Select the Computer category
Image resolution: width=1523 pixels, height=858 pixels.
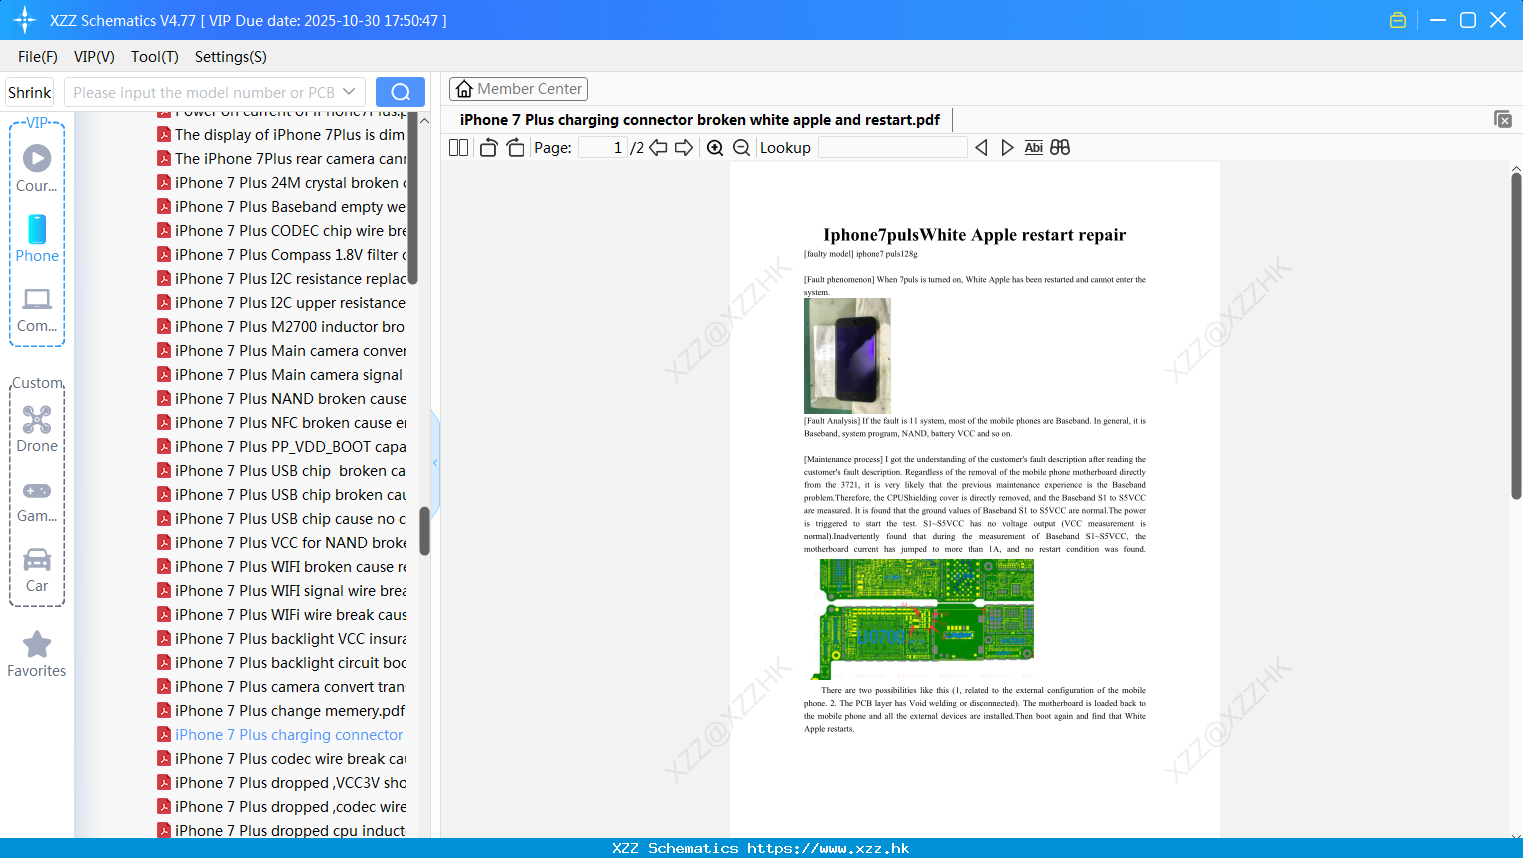37,309
